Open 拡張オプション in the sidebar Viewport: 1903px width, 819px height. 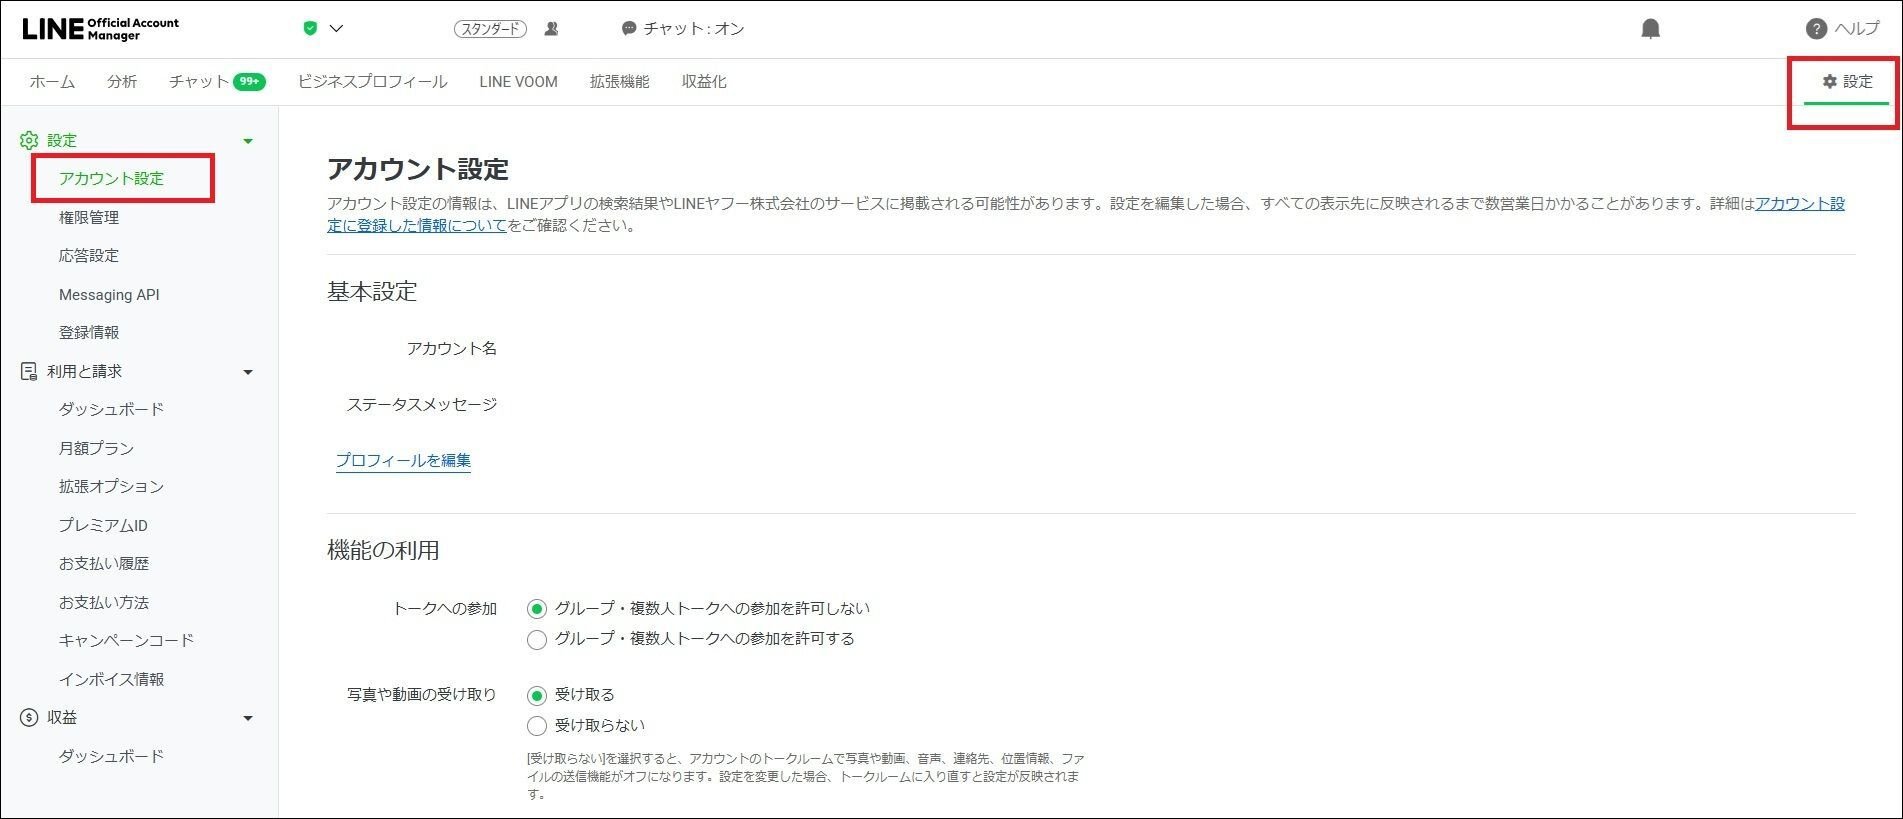[x=111, y=487]
